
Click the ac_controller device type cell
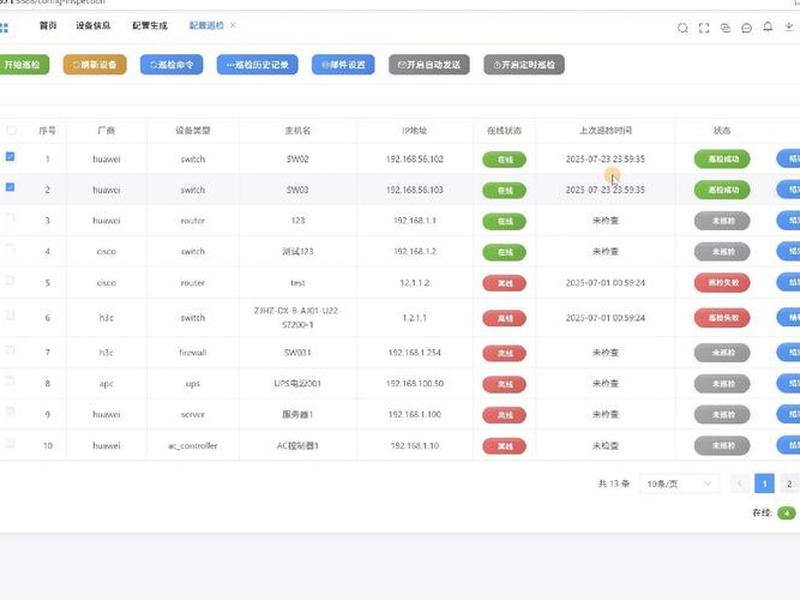(193, 445)
